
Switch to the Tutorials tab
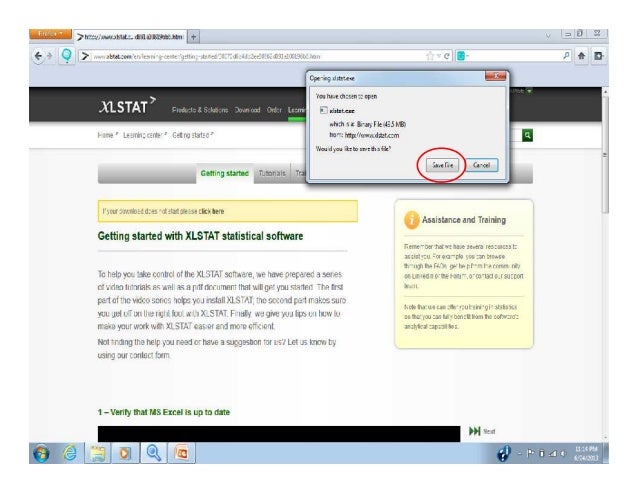point(272,174)
